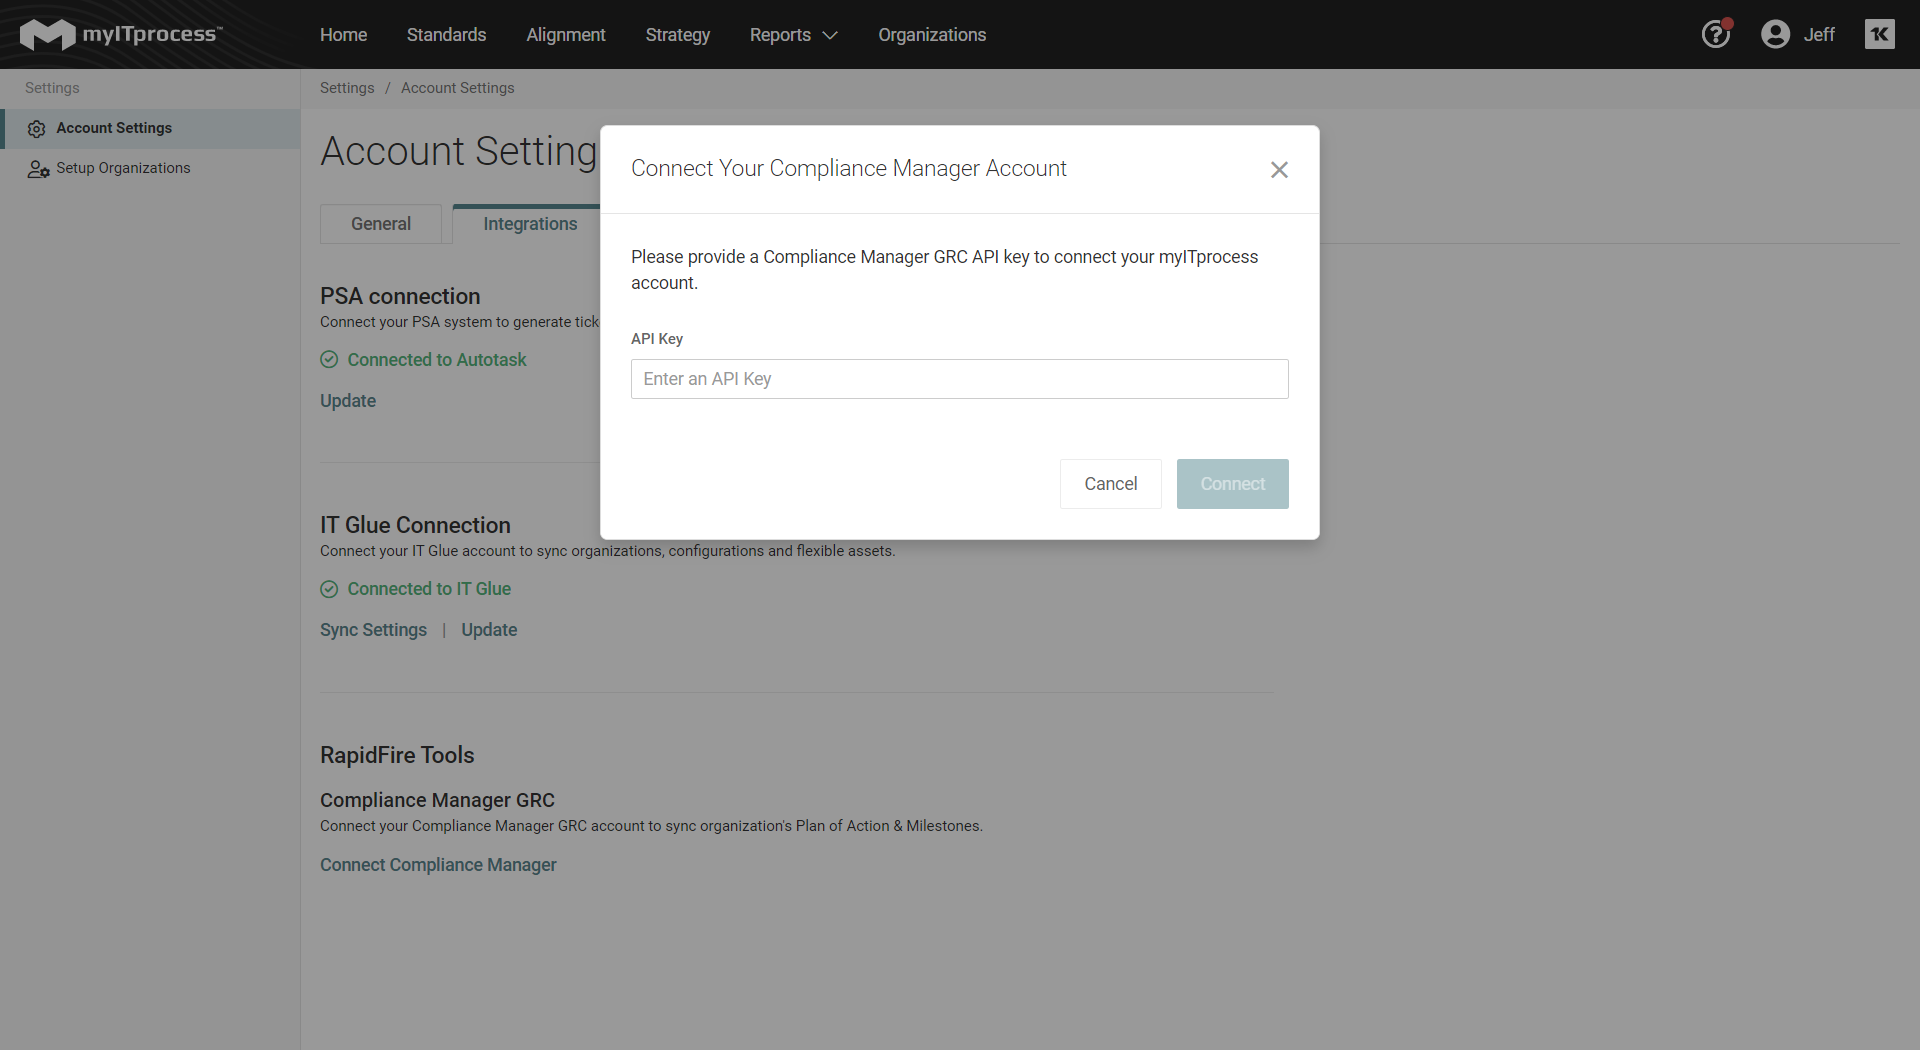Open the Kaseya K icon menu
This screenshot has width=1920, height=1050.
(1880, 34)
